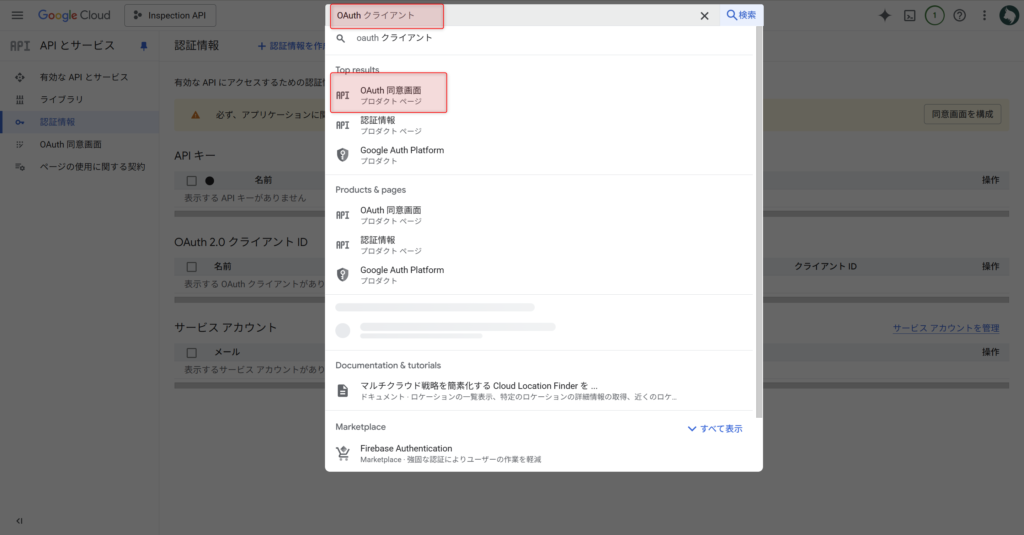This screenshot has width=1024, height=535.
Task: Toggle select-all checkbox in API キー table
Action: pos(192,181)
